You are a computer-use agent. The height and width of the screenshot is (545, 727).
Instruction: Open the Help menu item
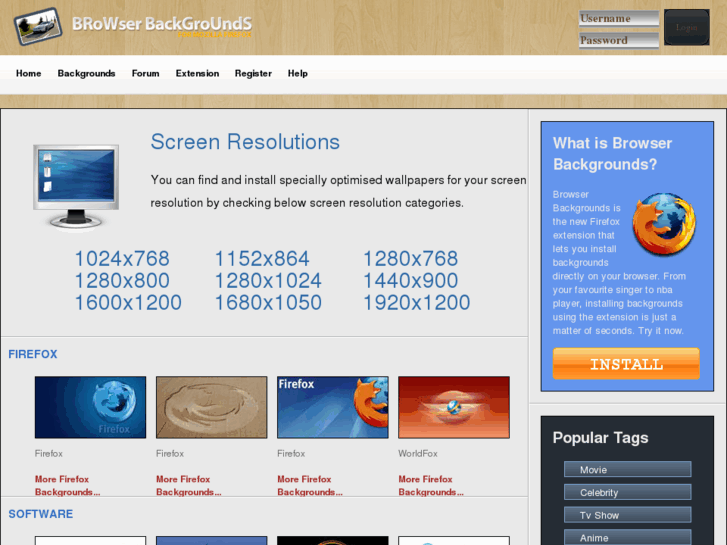[x=297, y=73]
